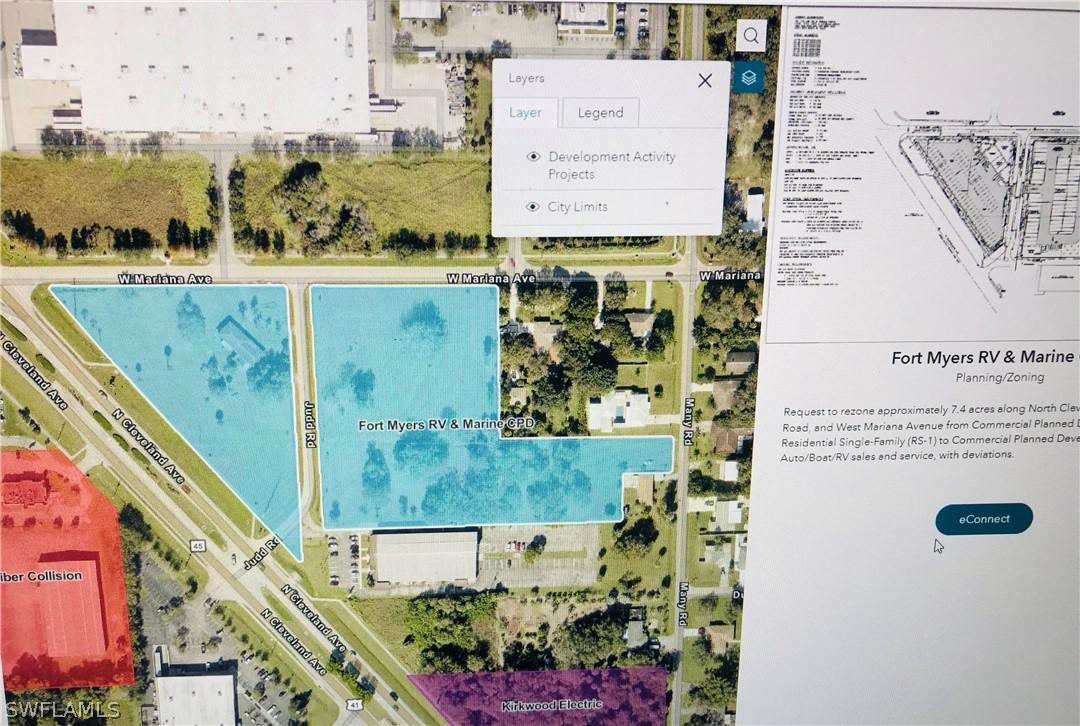Click the eConnect button
The width and height of the screenshot is (1080, 726).
(983, 518)
